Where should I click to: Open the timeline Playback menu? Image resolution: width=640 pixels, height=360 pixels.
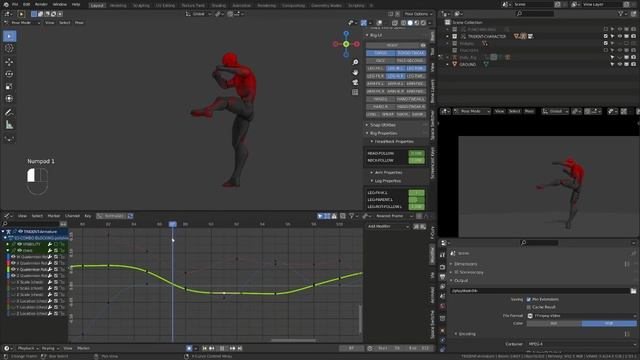click(27, 348)
